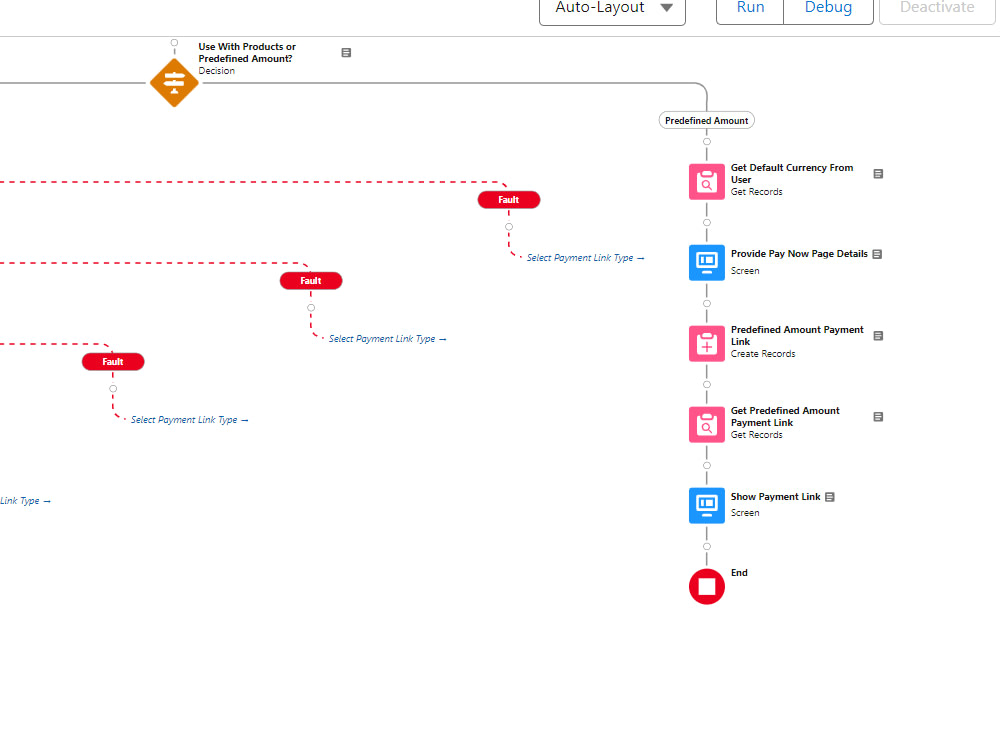Select the Get Default Currency From User element
Image resolution: width=1000 pixels, height=750 pixels.
pyautogui.click(x=707, y=182)
